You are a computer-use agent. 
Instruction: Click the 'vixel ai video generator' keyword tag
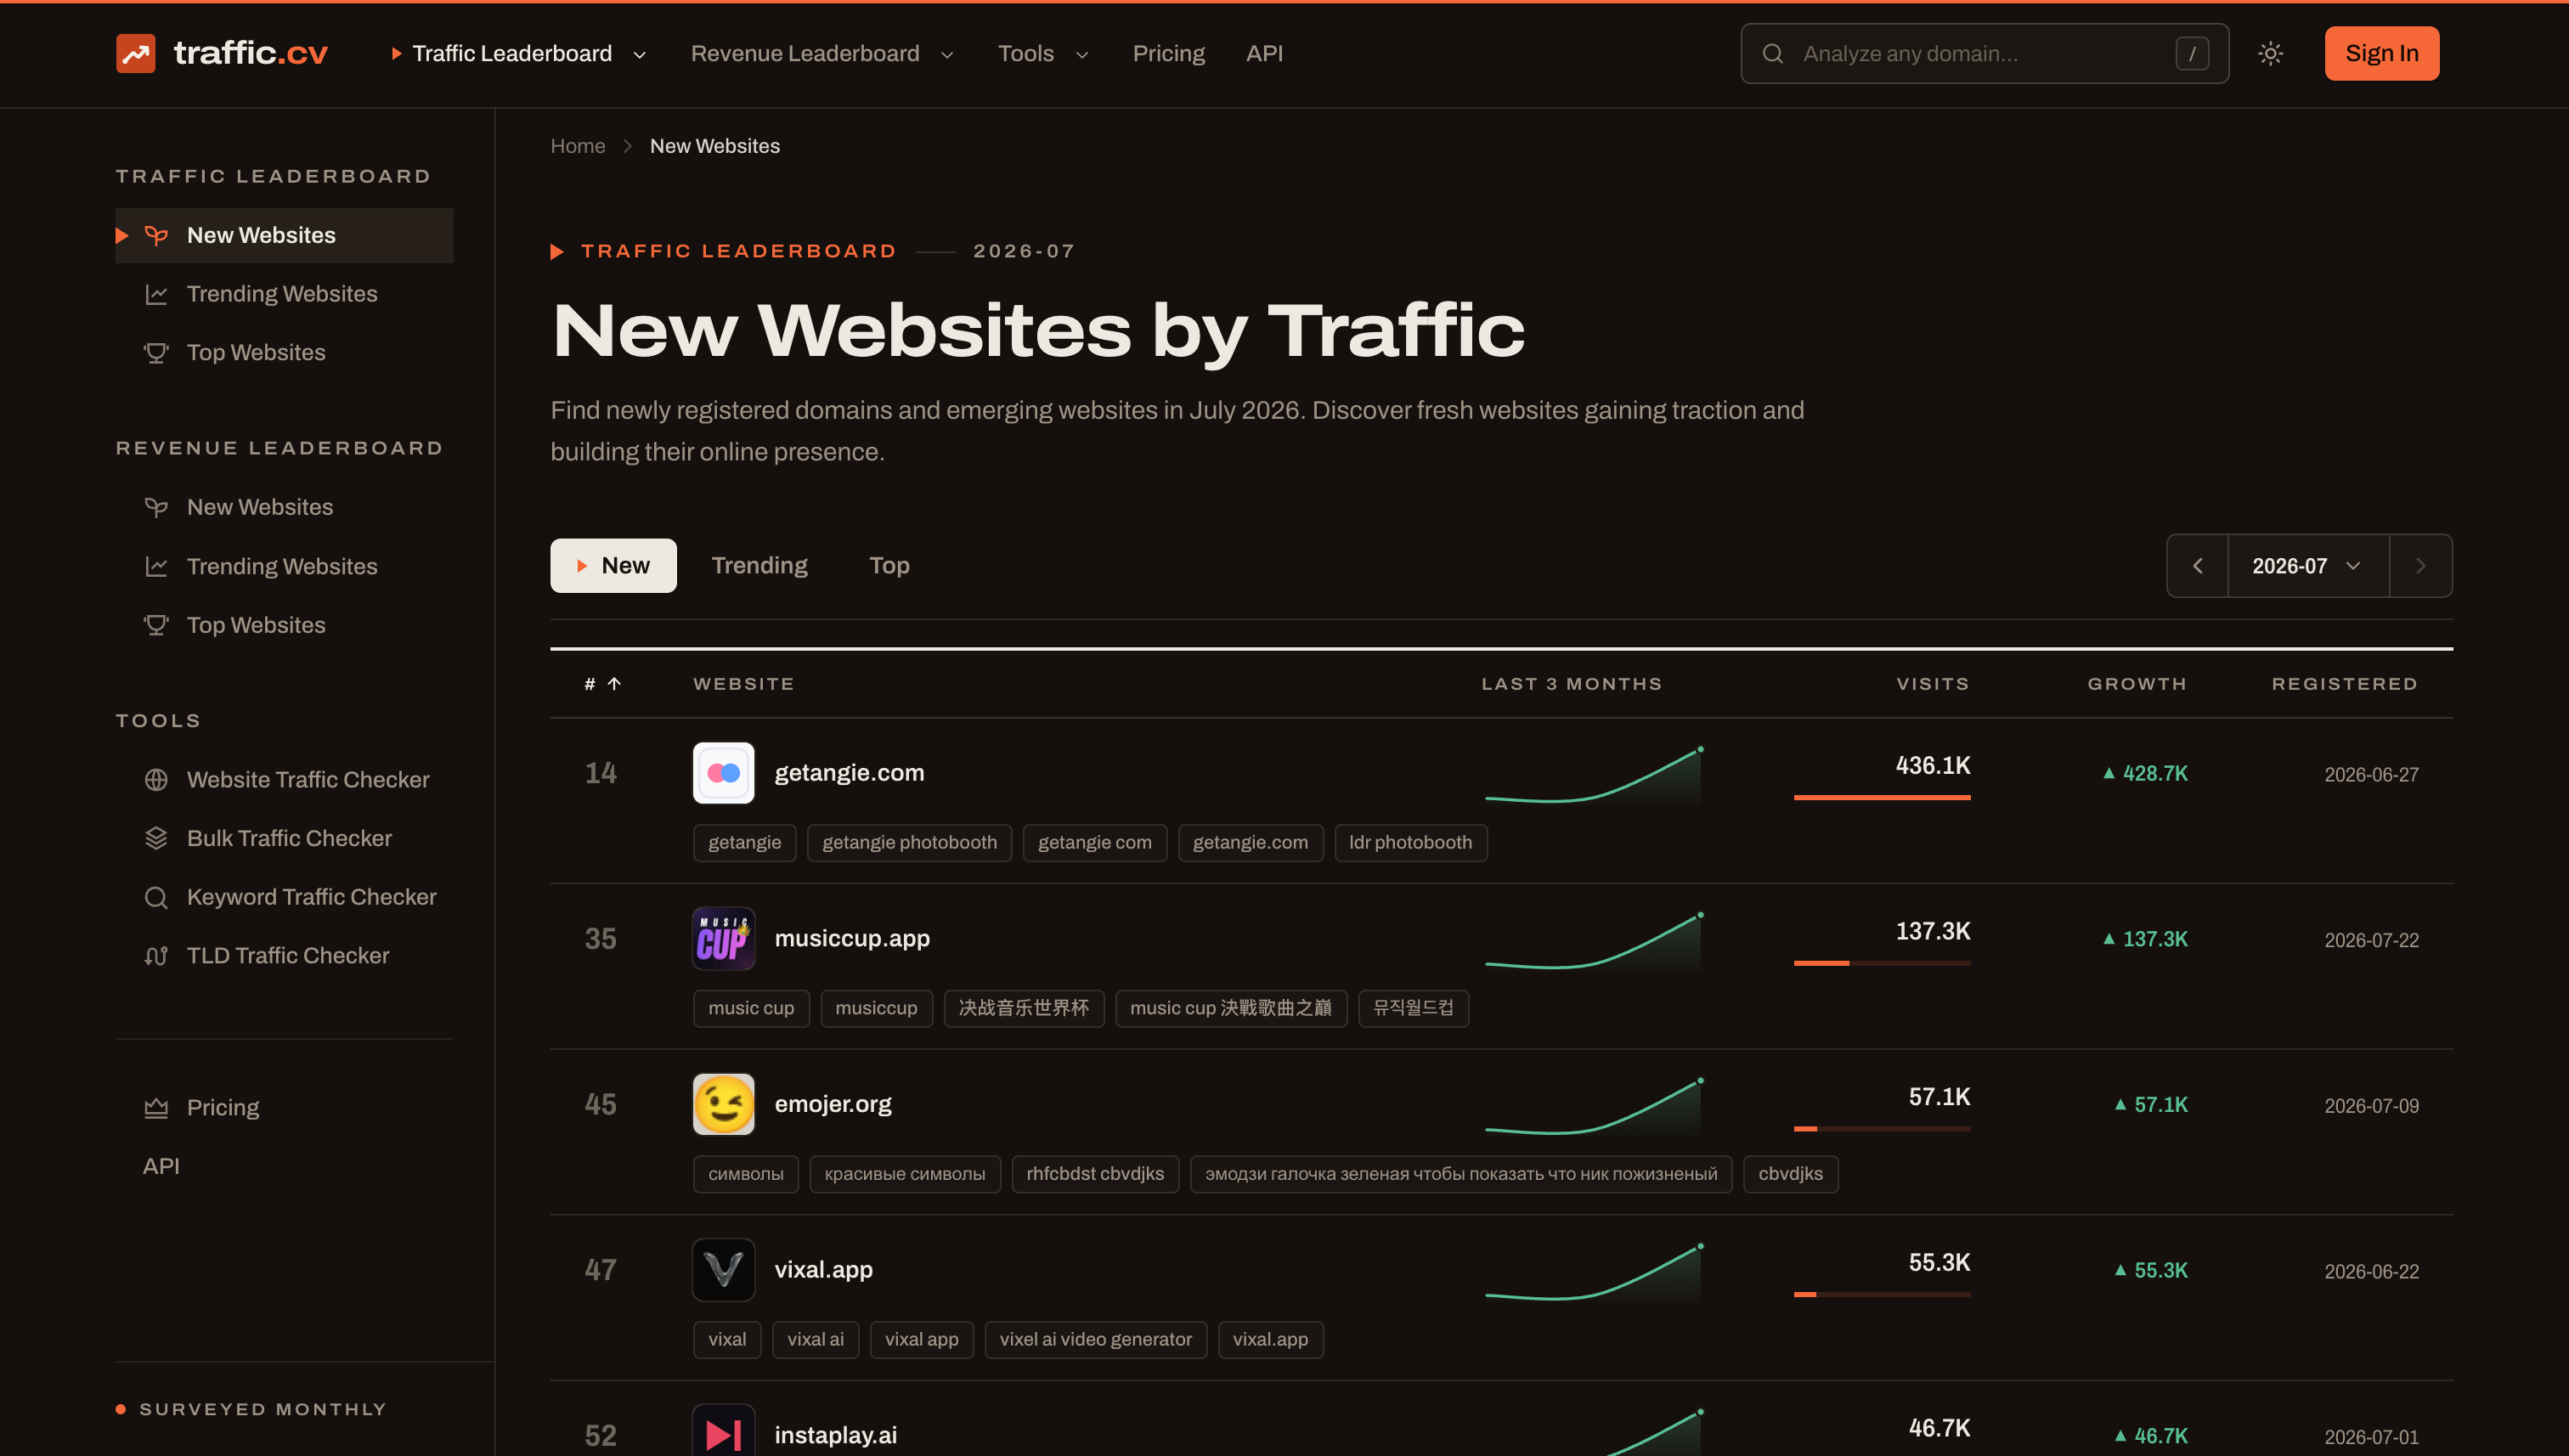[1095, 1340]
